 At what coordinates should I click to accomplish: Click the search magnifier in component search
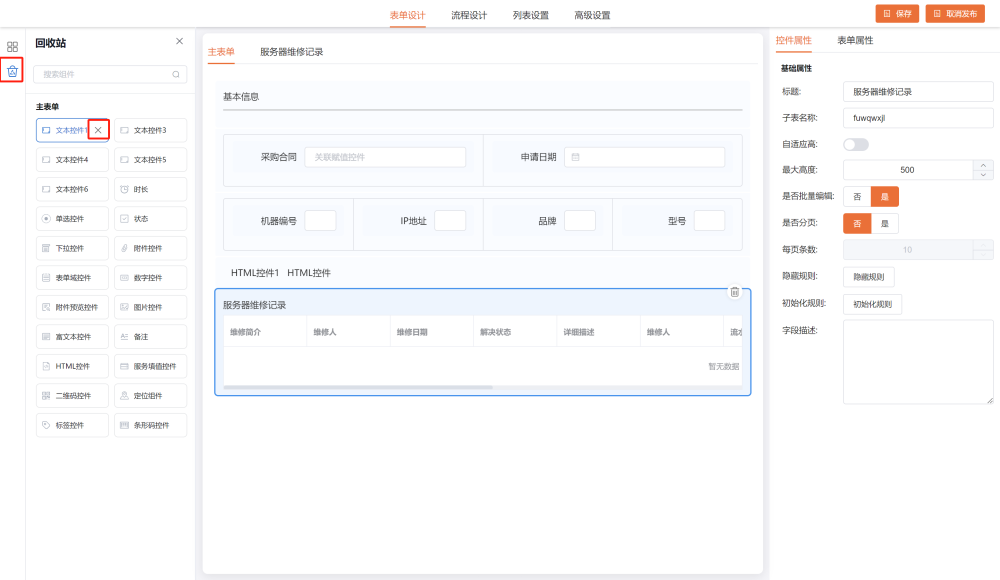(176, 74)
